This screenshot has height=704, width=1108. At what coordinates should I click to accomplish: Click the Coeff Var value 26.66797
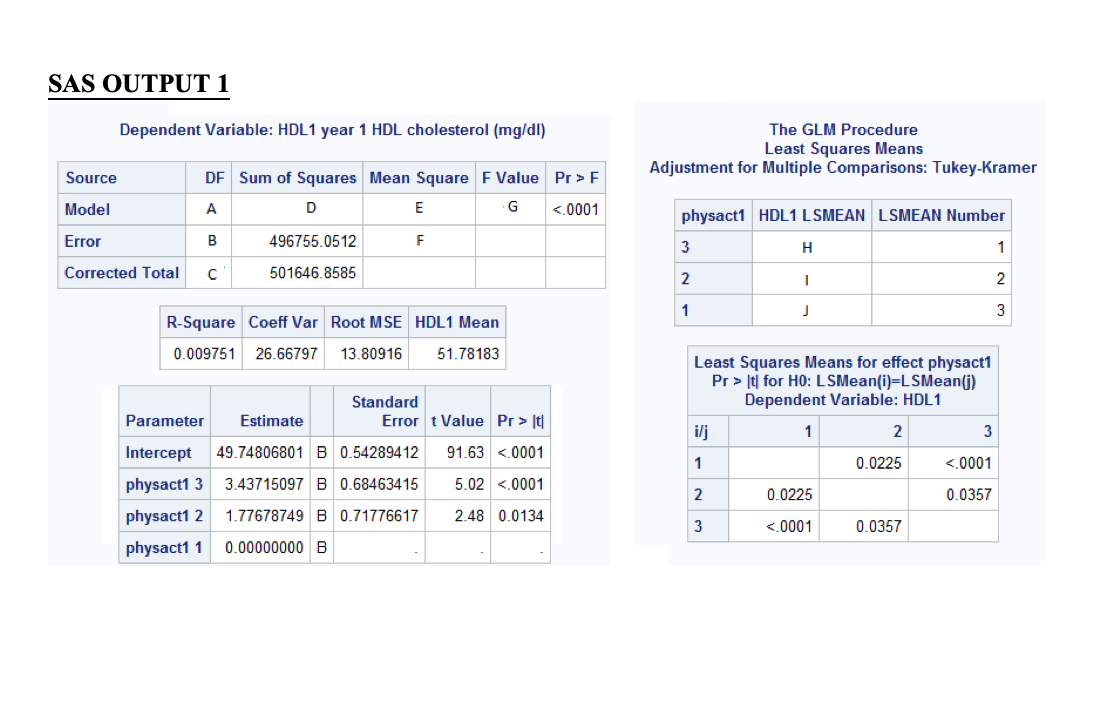click(286, 353)
